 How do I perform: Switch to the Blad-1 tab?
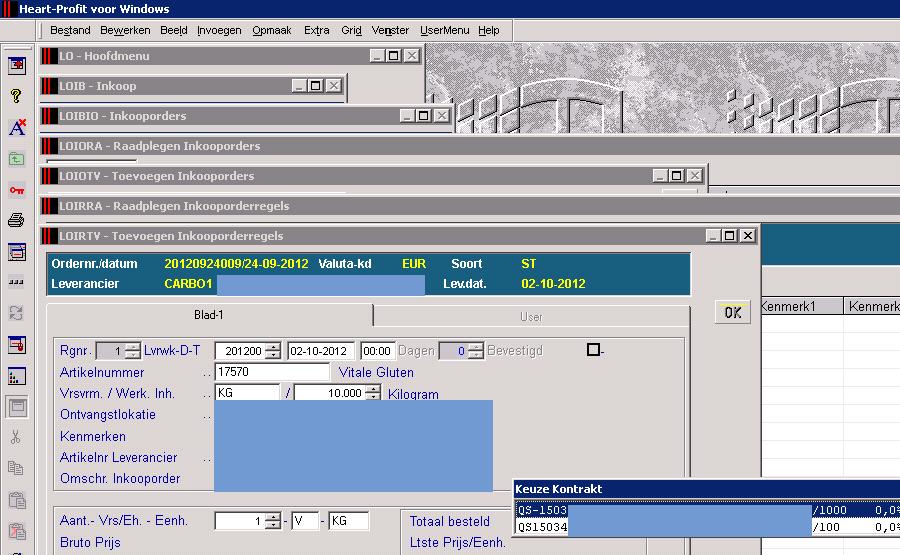pyautogui.click(x=209, y=315)
